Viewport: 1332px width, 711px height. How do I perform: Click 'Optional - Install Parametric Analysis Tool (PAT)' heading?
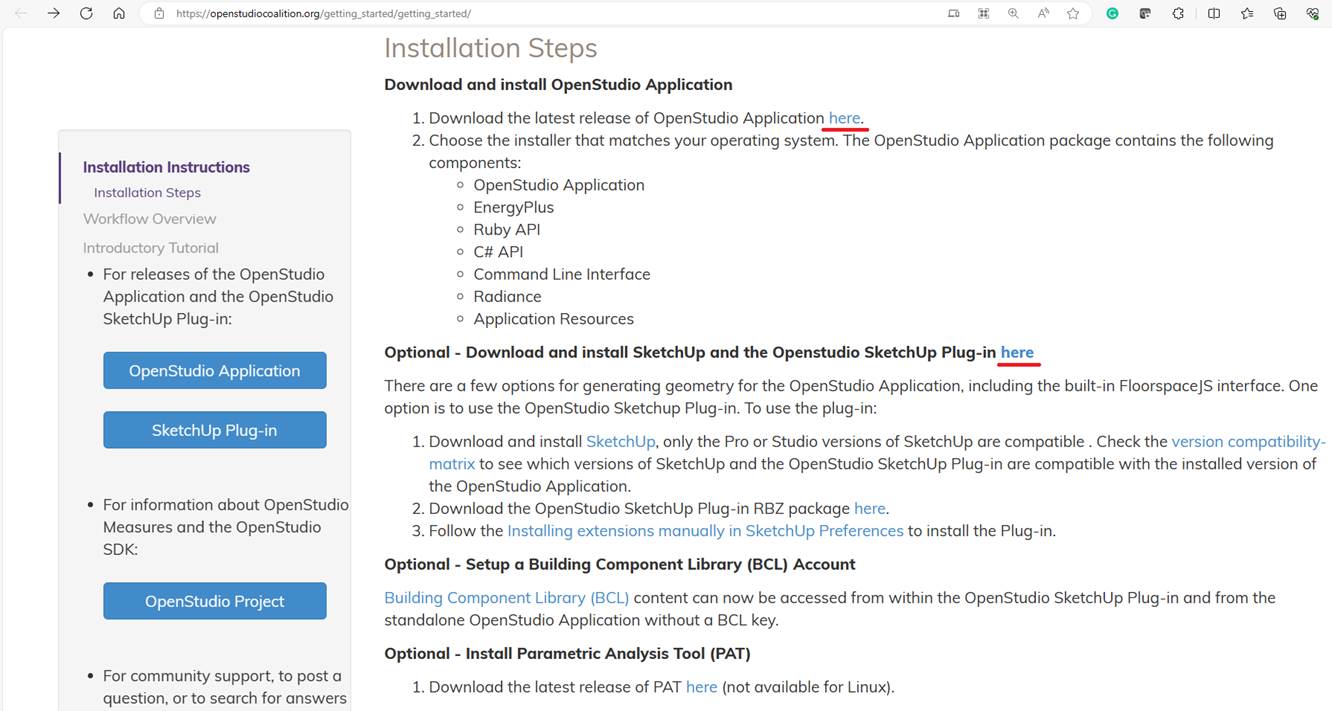[x=568, y=654]
